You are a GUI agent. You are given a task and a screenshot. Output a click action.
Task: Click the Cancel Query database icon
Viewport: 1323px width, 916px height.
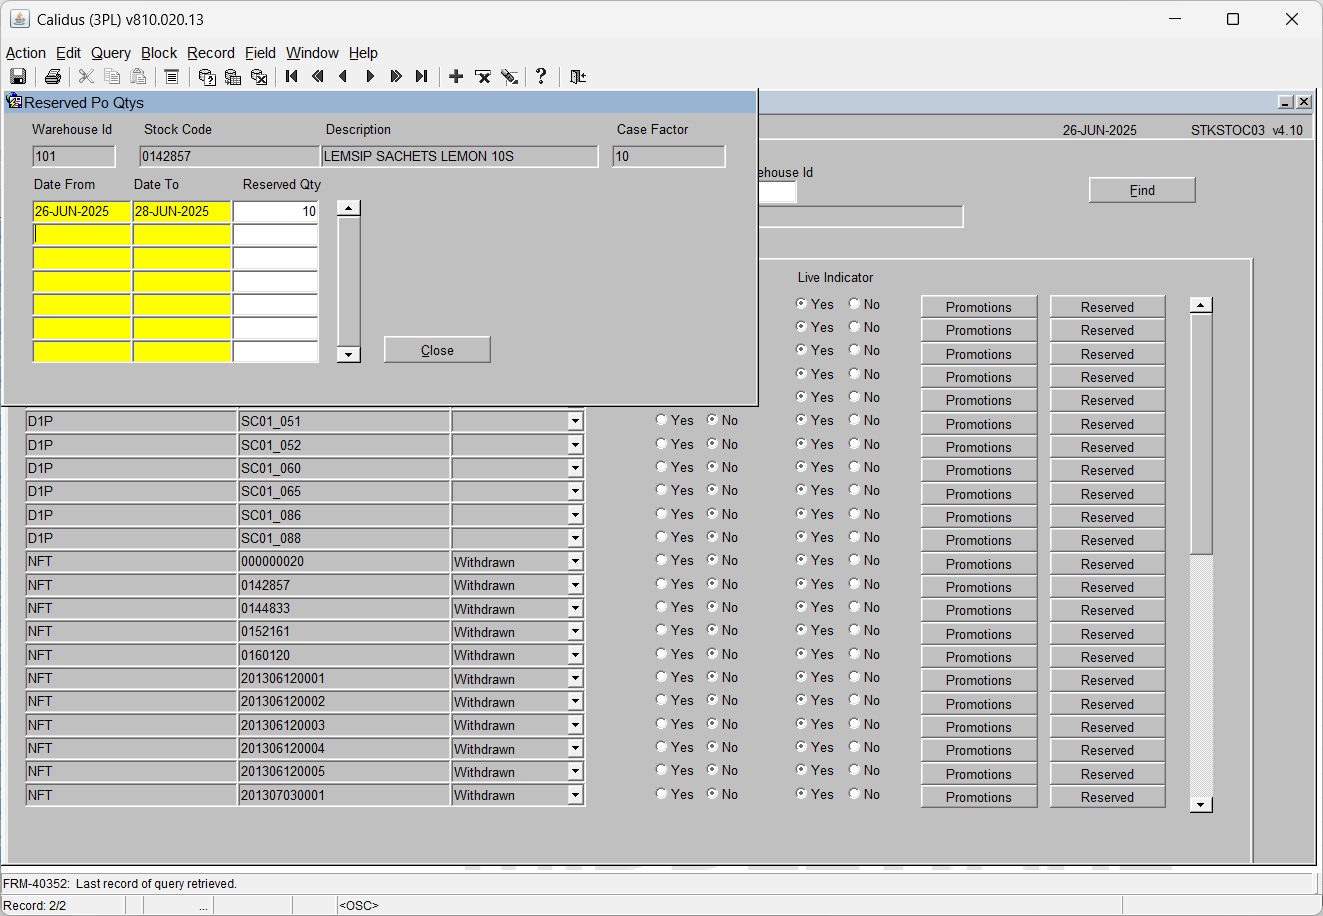pyautogui.click(x=259, y=77)
